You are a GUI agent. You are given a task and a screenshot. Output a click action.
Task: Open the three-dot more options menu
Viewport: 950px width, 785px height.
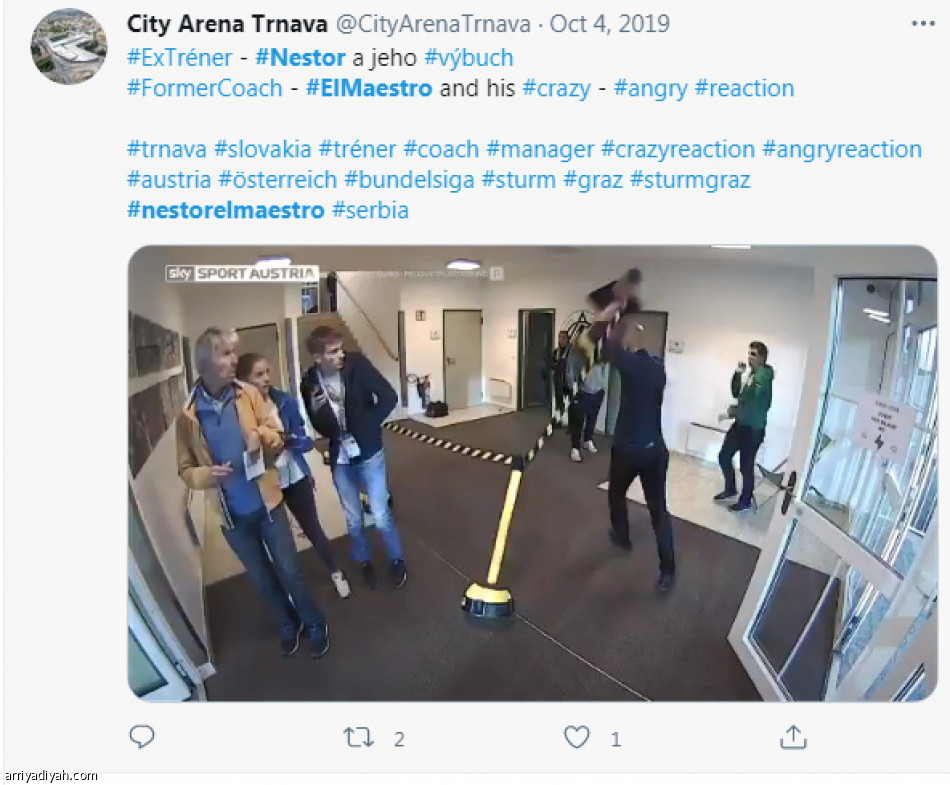(x=923, y=24)
